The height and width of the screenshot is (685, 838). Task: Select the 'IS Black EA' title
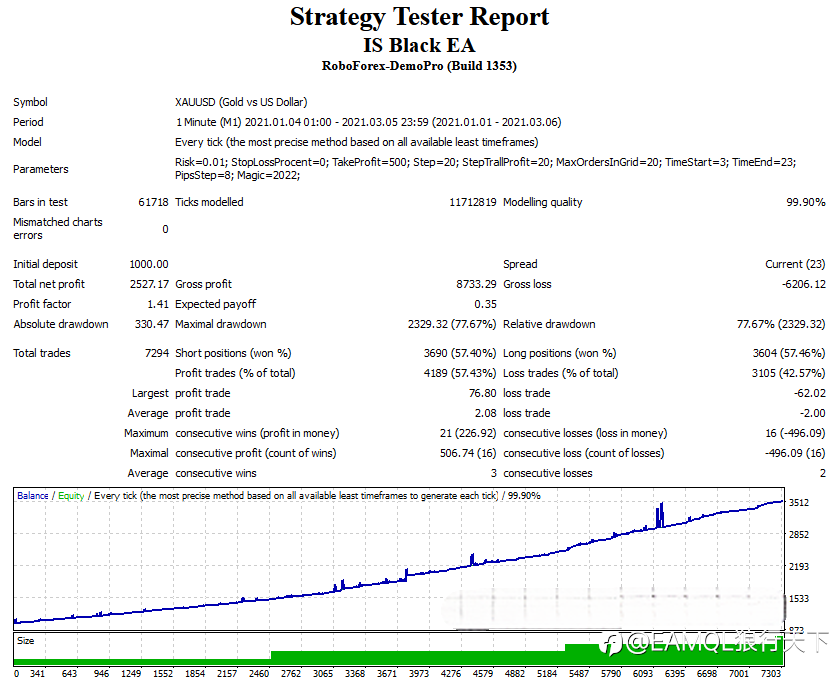click(x=419, y=45)
